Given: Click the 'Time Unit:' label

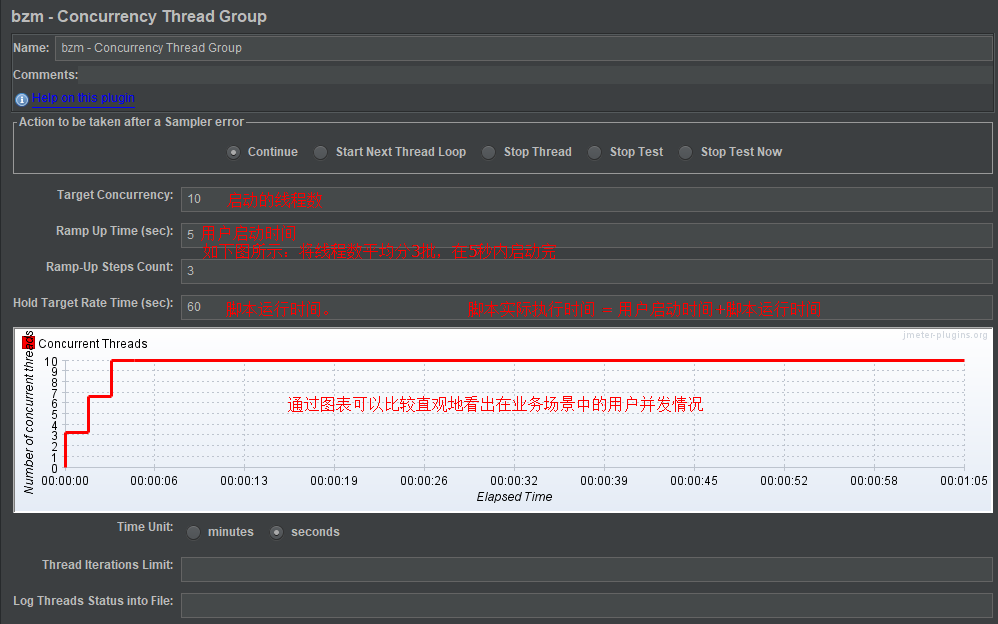Looking at the screenshot, I should [145, 527].
